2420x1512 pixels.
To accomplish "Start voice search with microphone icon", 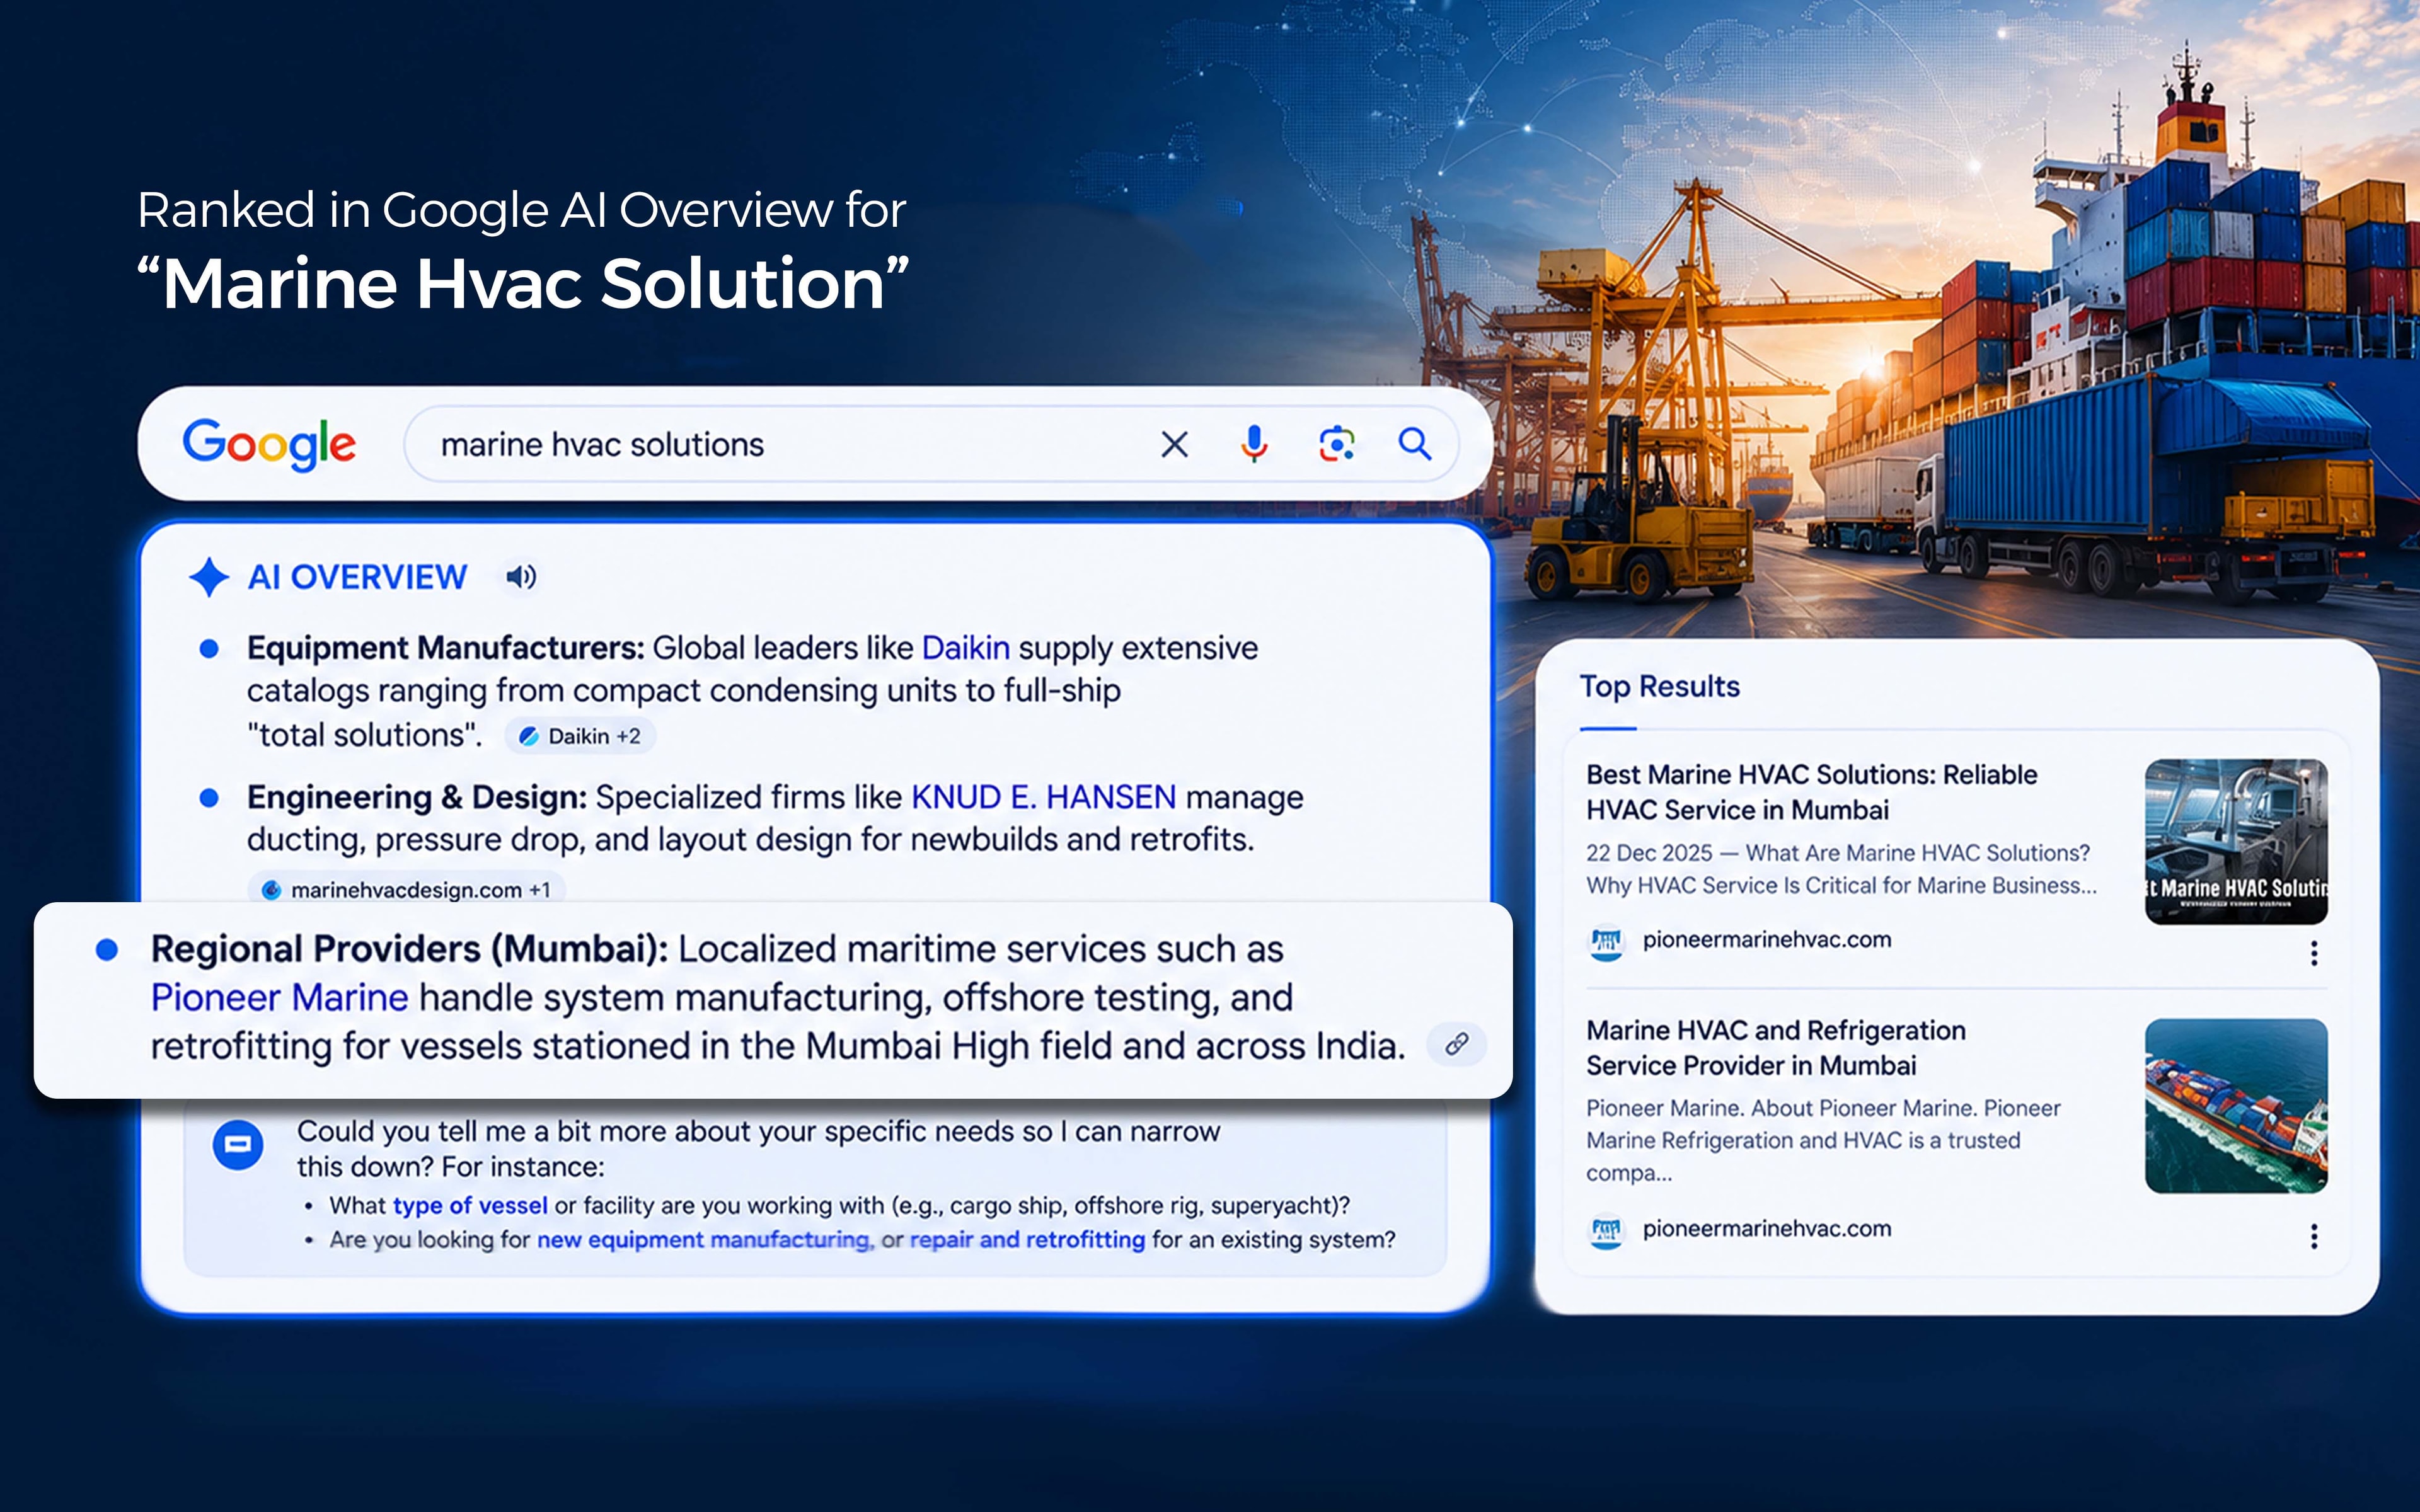I will click(x=1254, y=444).
